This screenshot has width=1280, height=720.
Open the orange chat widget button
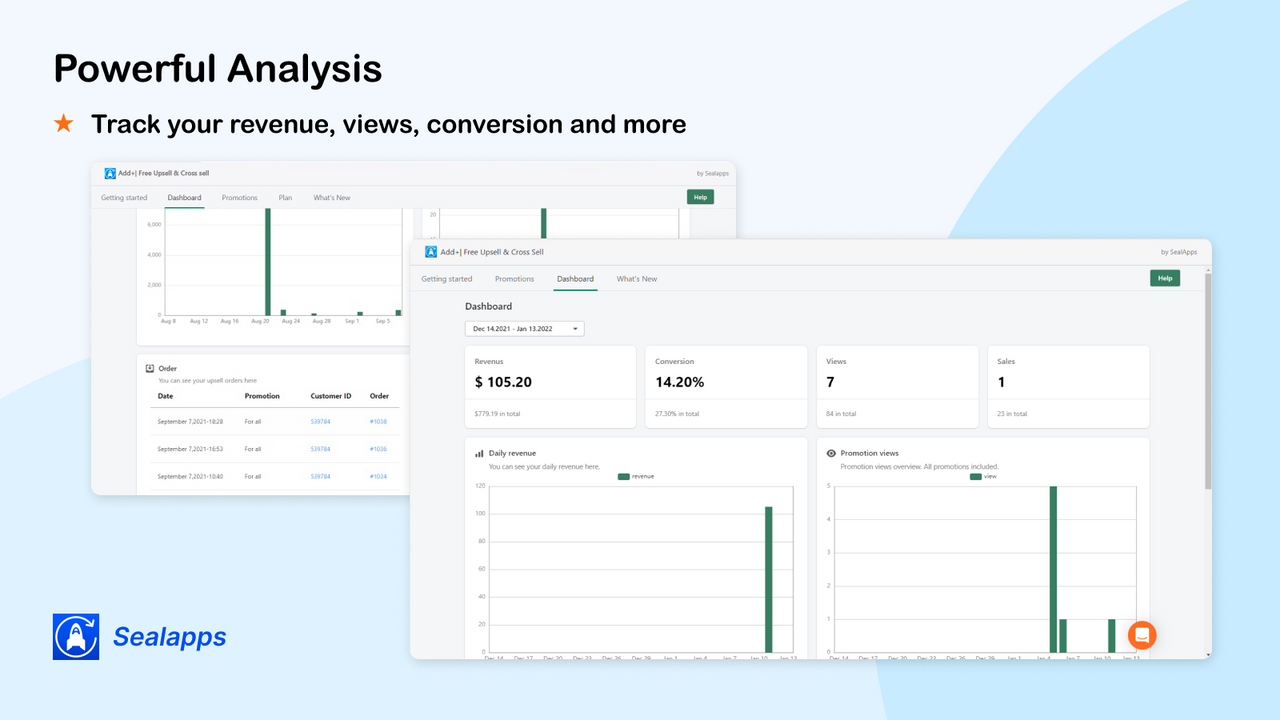pos(1142,635)
